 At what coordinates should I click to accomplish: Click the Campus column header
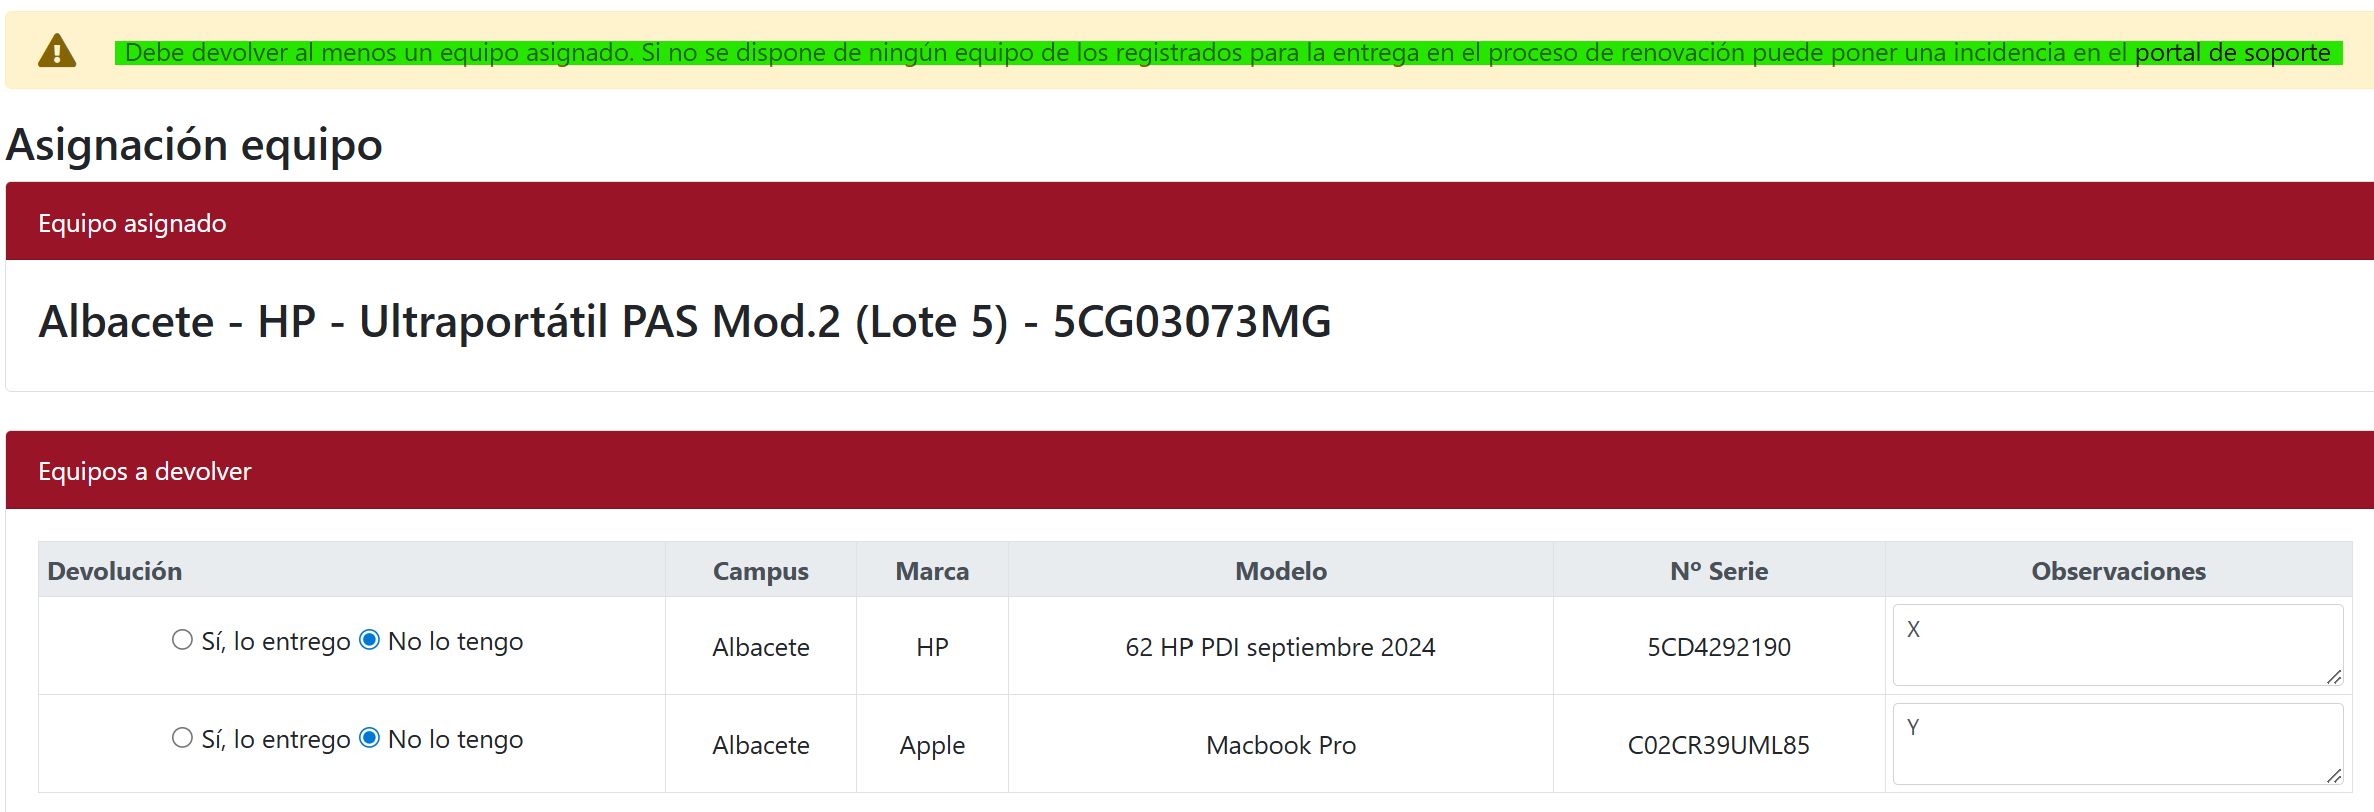tap(760, 571)
